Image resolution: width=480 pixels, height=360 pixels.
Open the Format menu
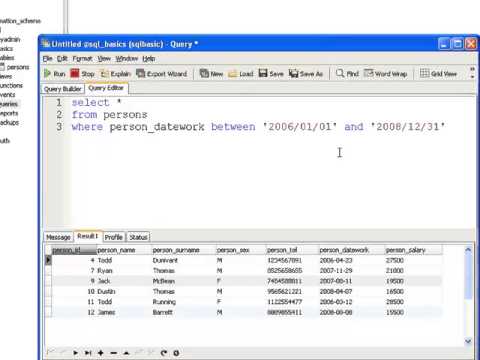82,59
